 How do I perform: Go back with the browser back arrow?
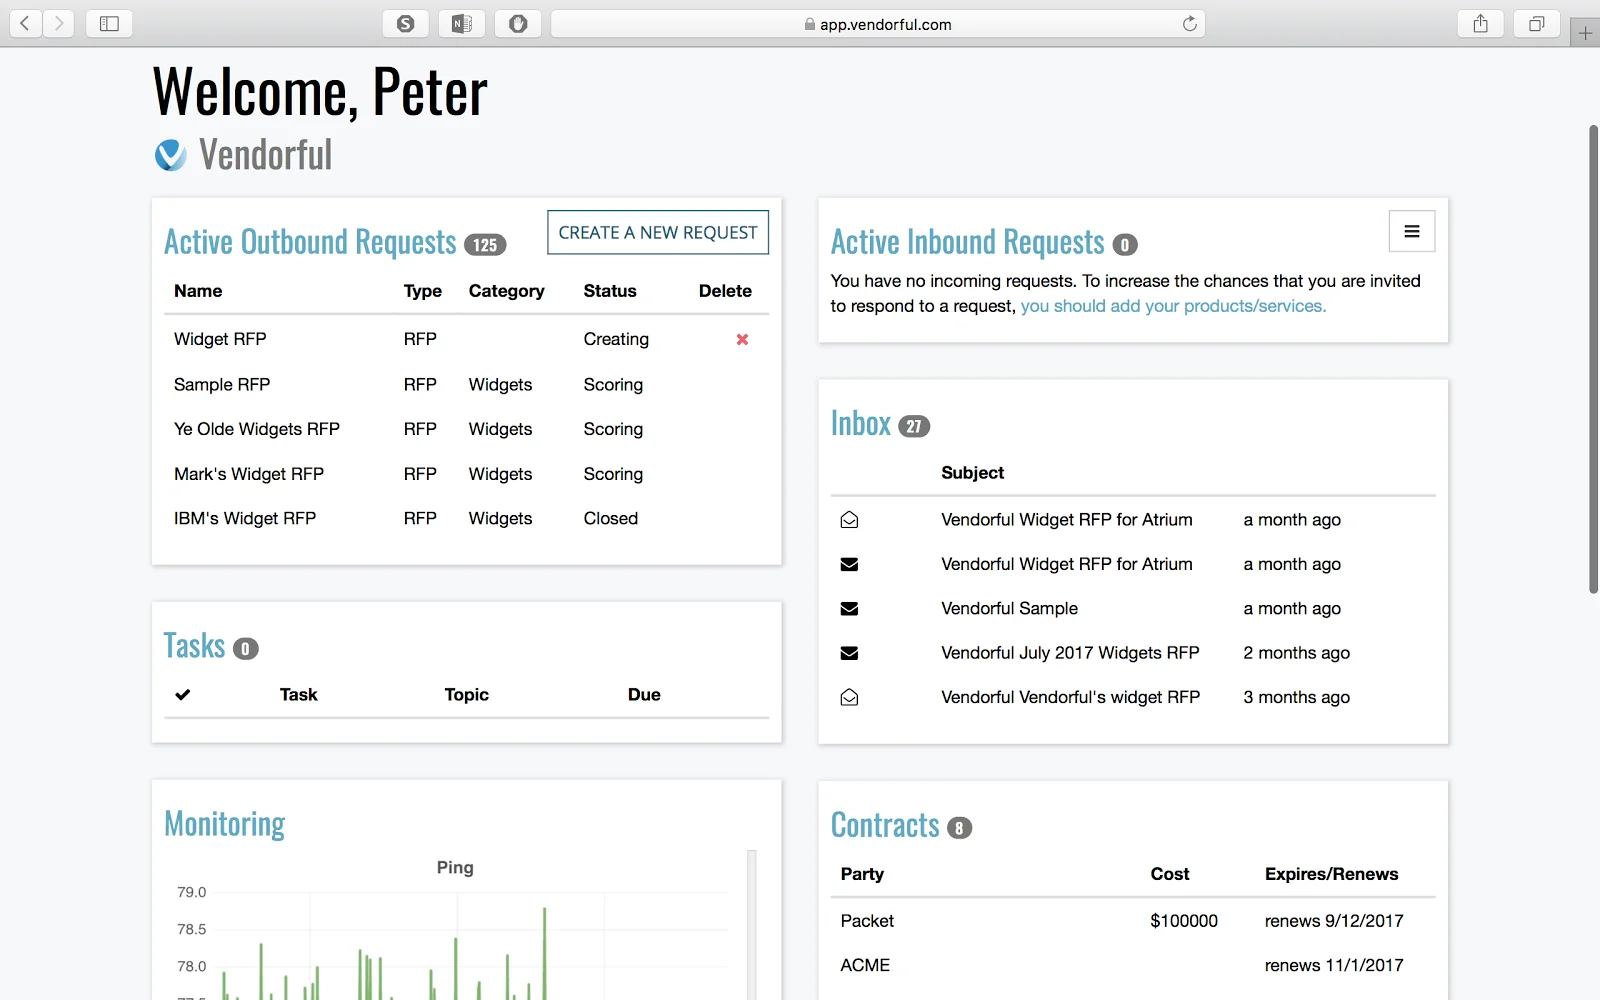[x=26, y=23]
